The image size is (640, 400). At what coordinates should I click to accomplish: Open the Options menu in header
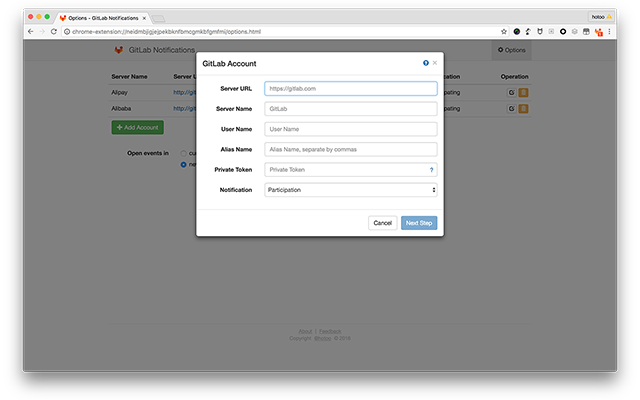(511, 50)
